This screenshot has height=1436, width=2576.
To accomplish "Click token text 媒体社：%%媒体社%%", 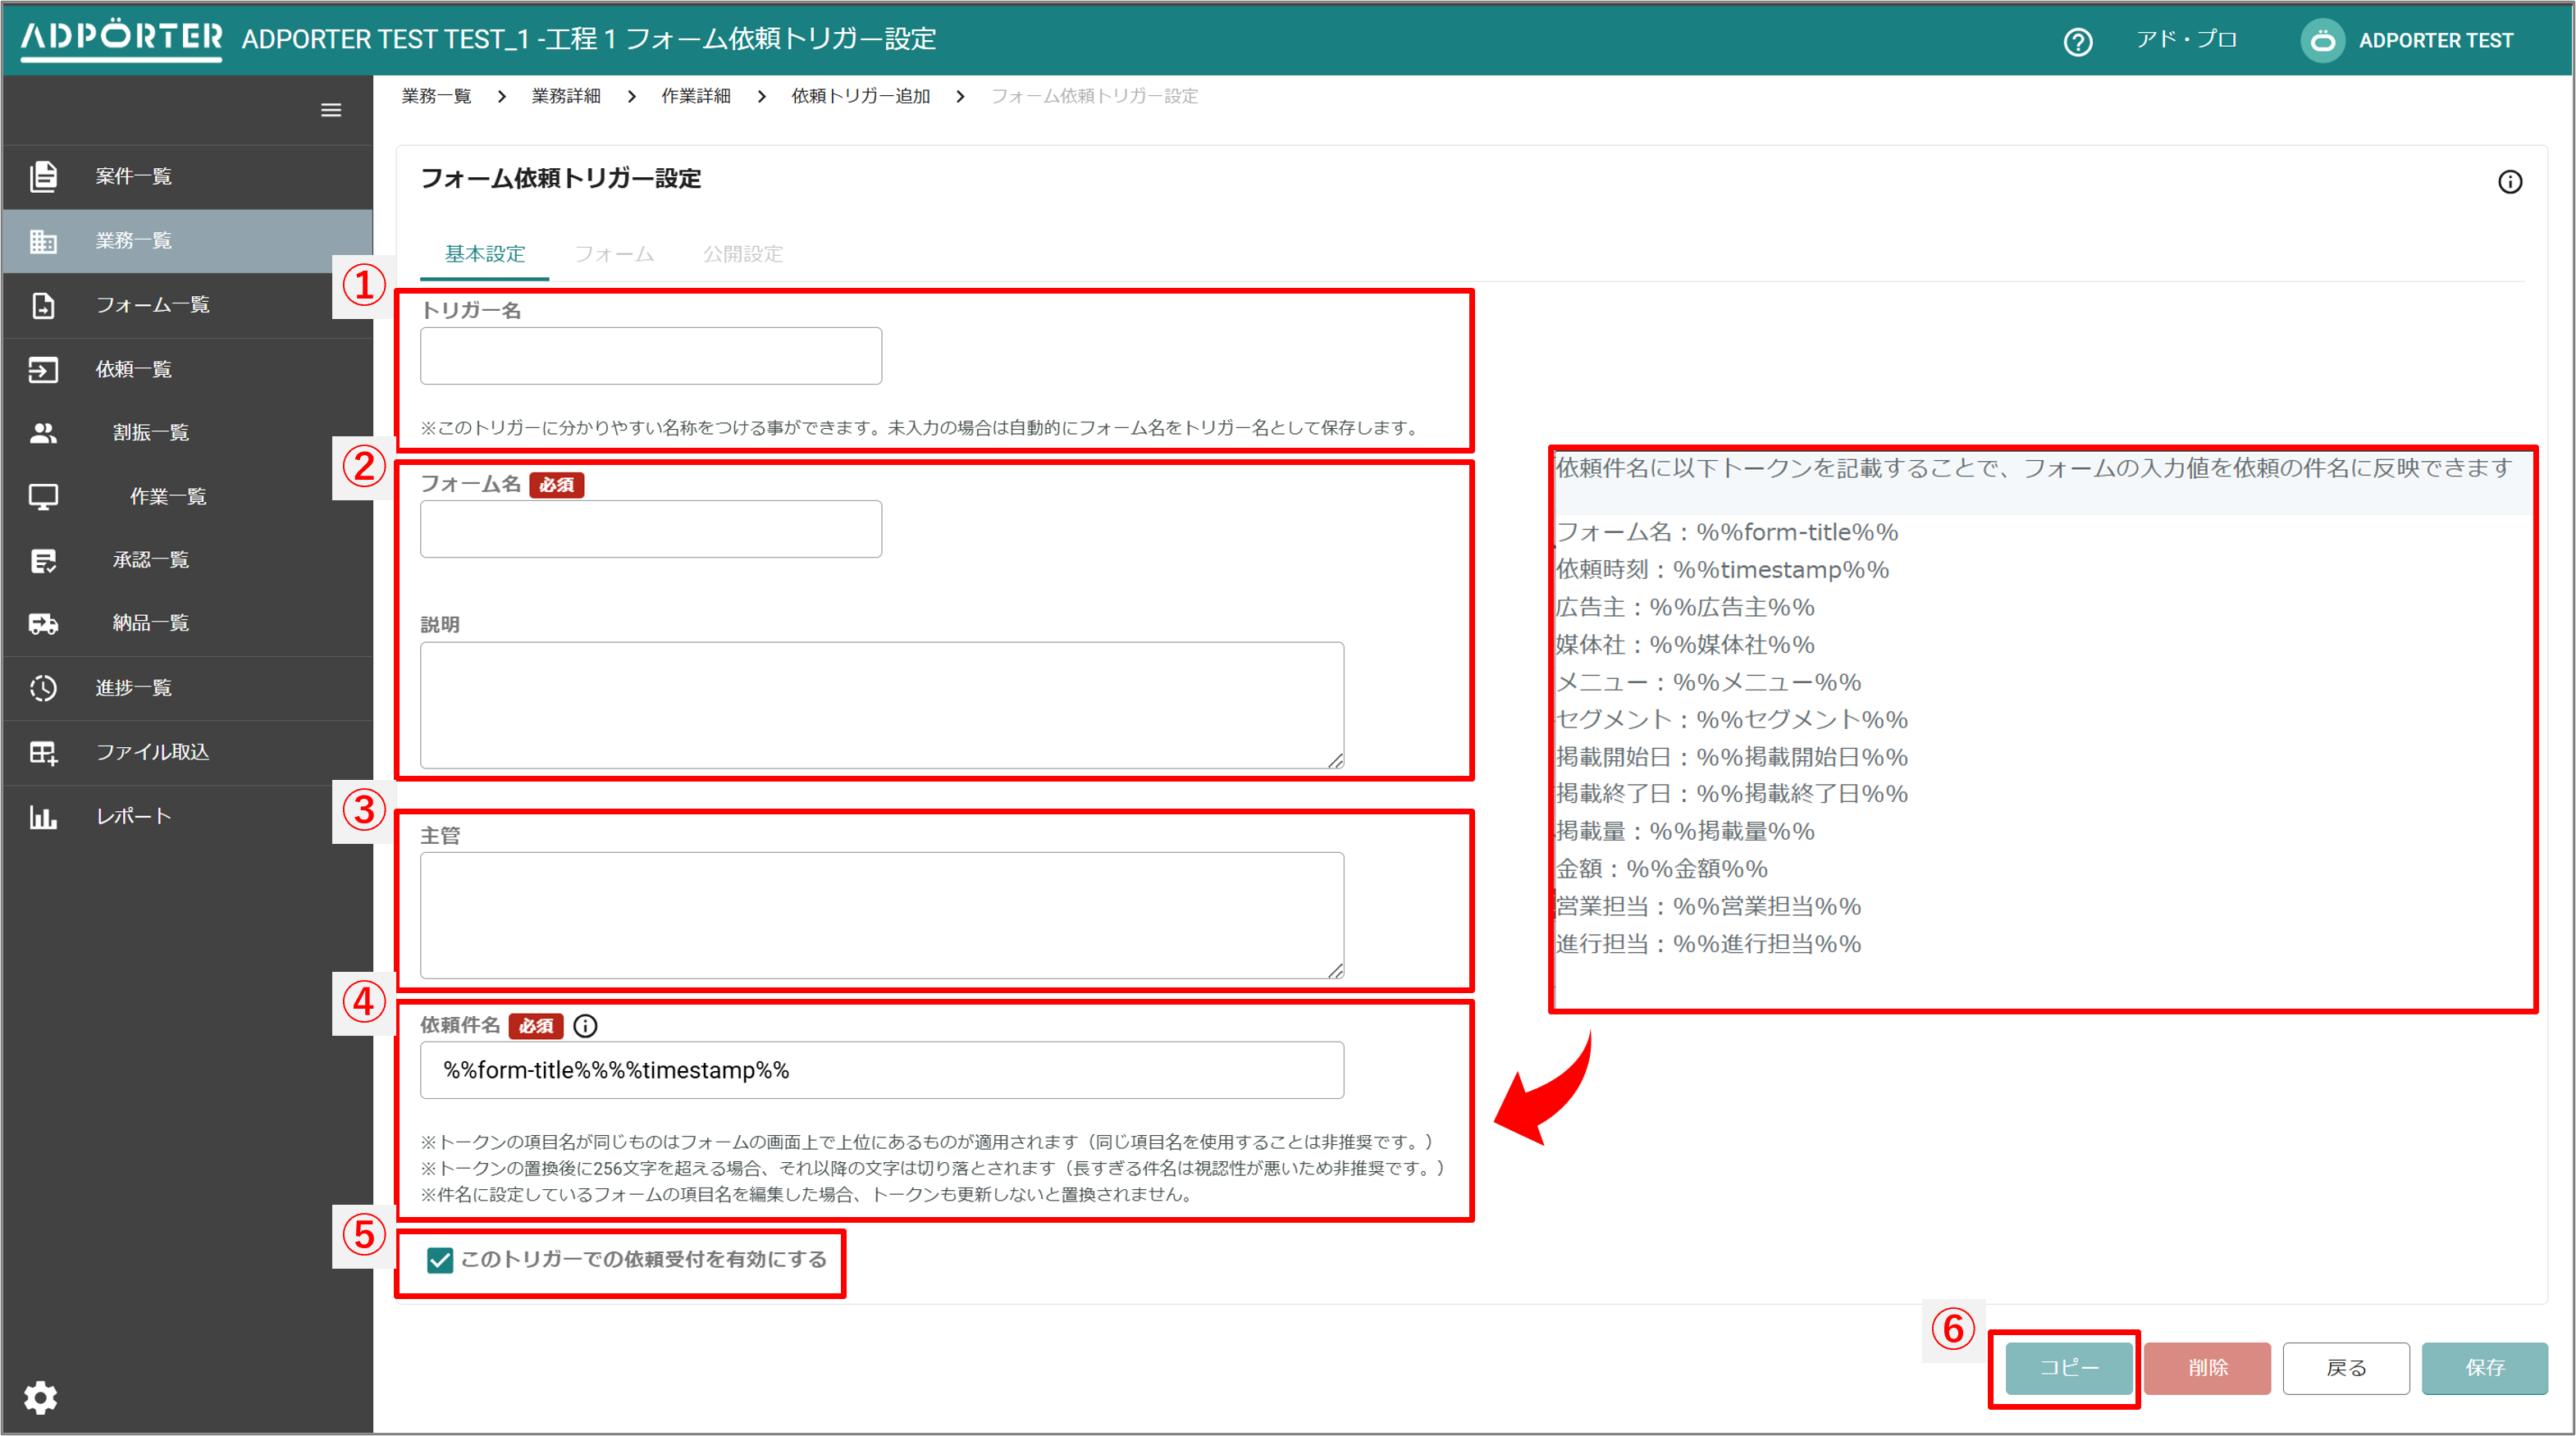I will (x=1685, y=645).
